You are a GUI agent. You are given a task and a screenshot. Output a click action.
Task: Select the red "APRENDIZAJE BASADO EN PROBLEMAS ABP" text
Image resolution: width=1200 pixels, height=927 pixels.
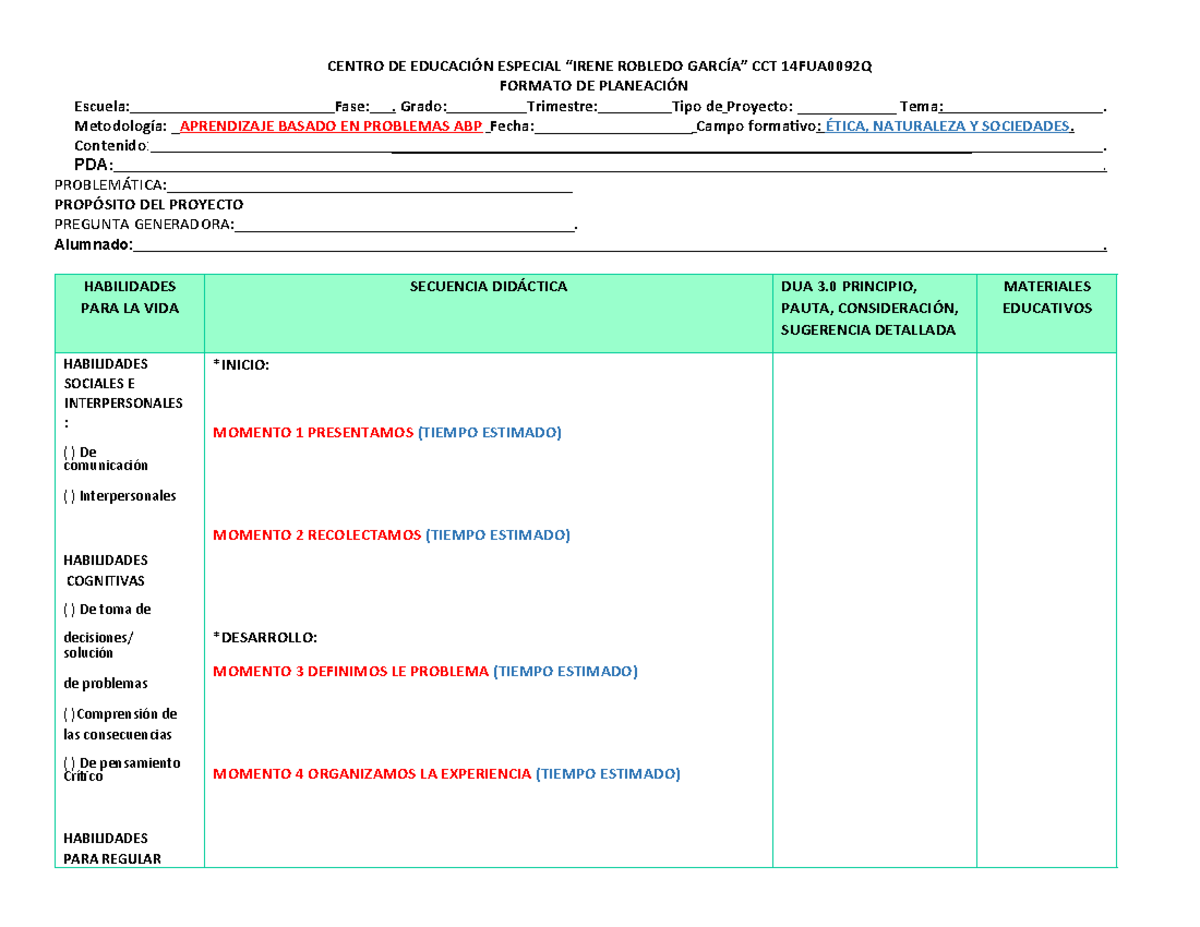(331, 126)
